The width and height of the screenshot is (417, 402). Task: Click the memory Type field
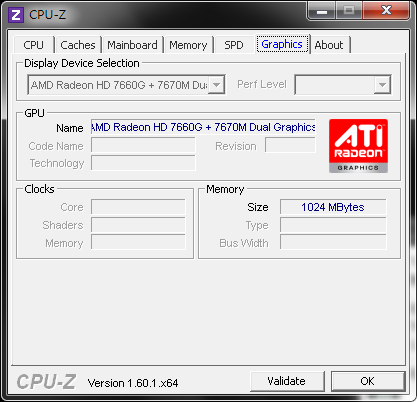333,225
